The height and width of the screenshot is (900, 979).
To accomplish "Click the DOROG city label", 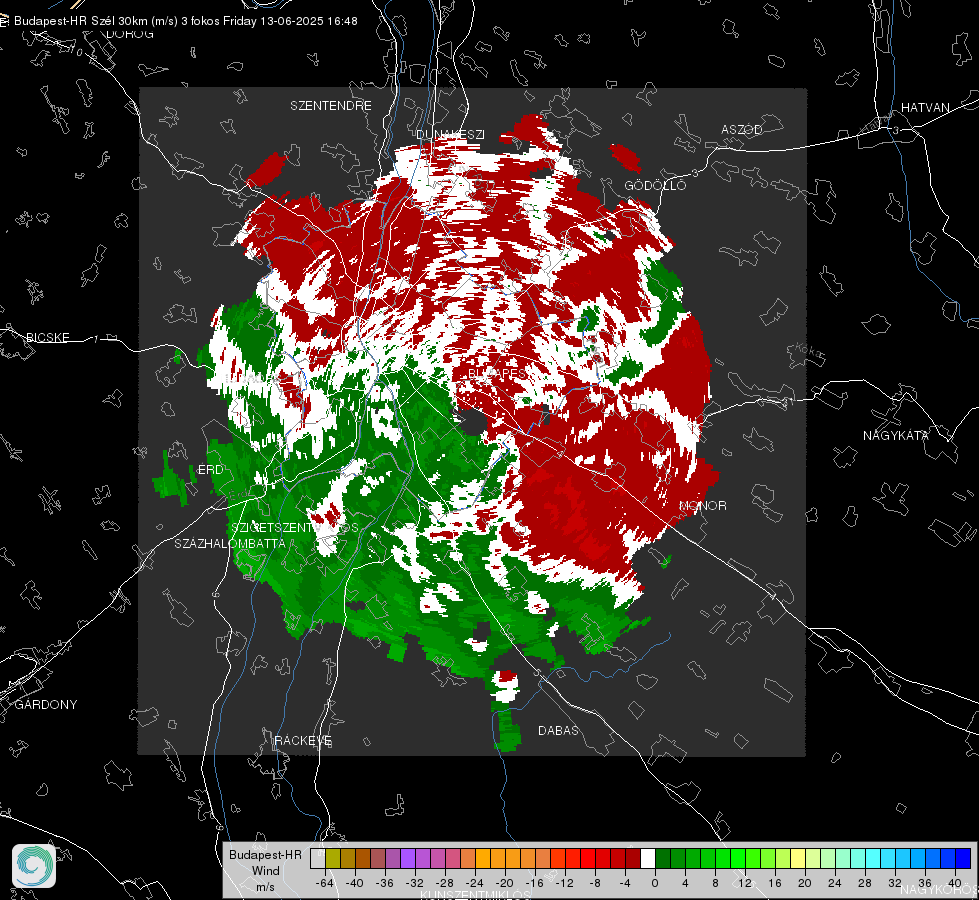I will click(130, 34).
